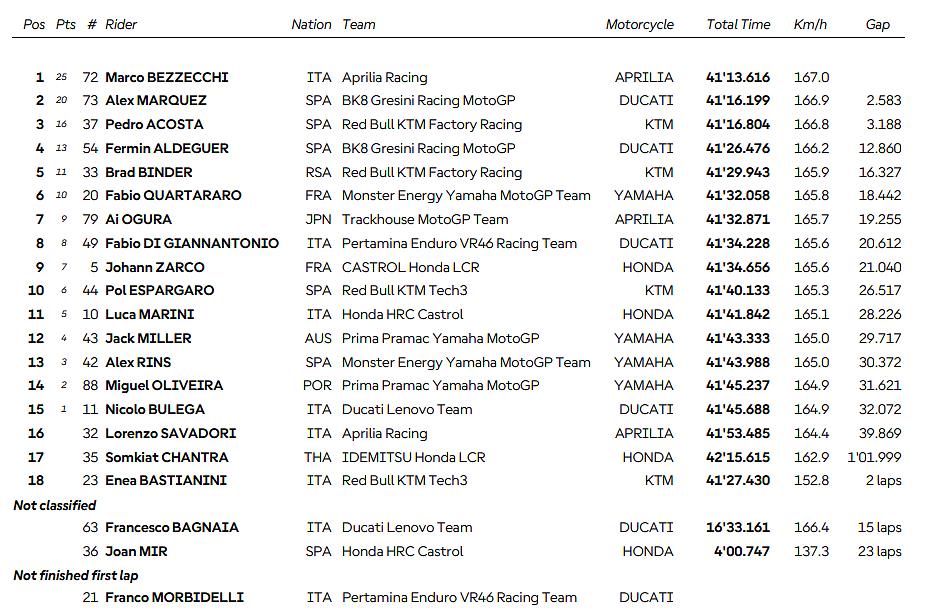Click Francesco BAGNAIA's name
The image size is (932, 608).
[172, 528]
